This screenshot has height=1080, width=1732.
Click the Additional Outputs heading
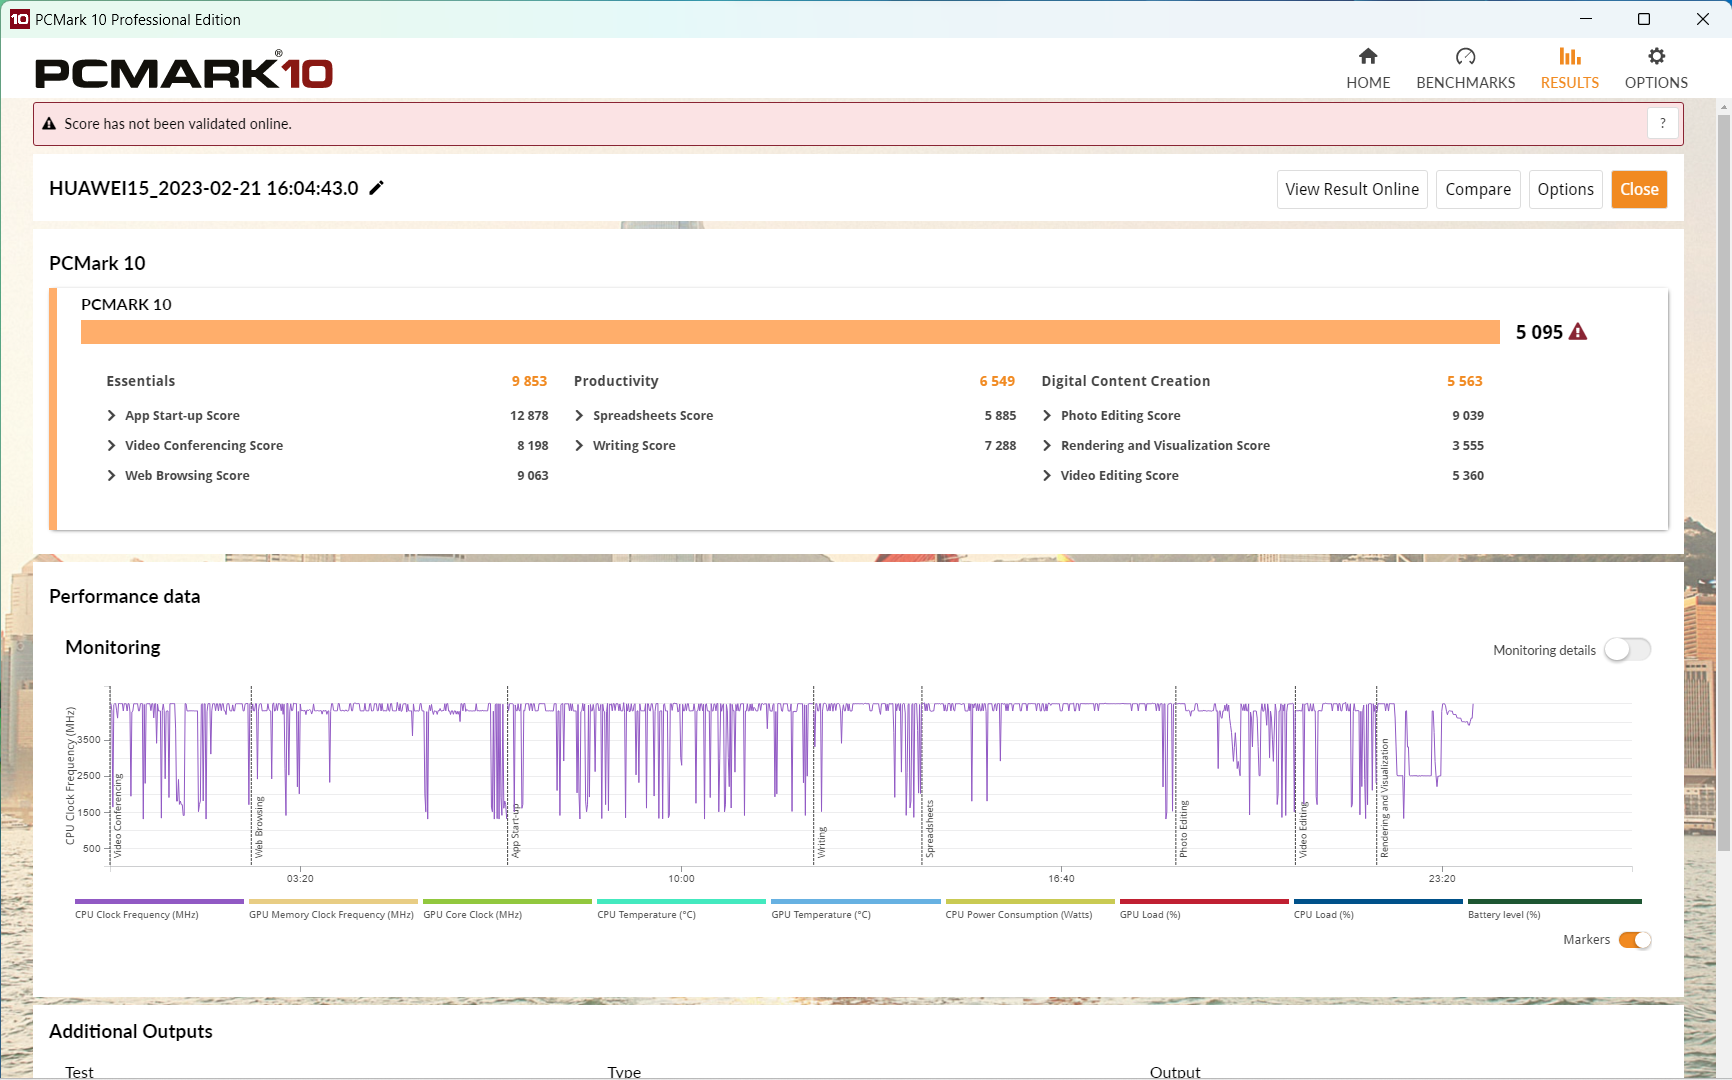click(131, 1031)
